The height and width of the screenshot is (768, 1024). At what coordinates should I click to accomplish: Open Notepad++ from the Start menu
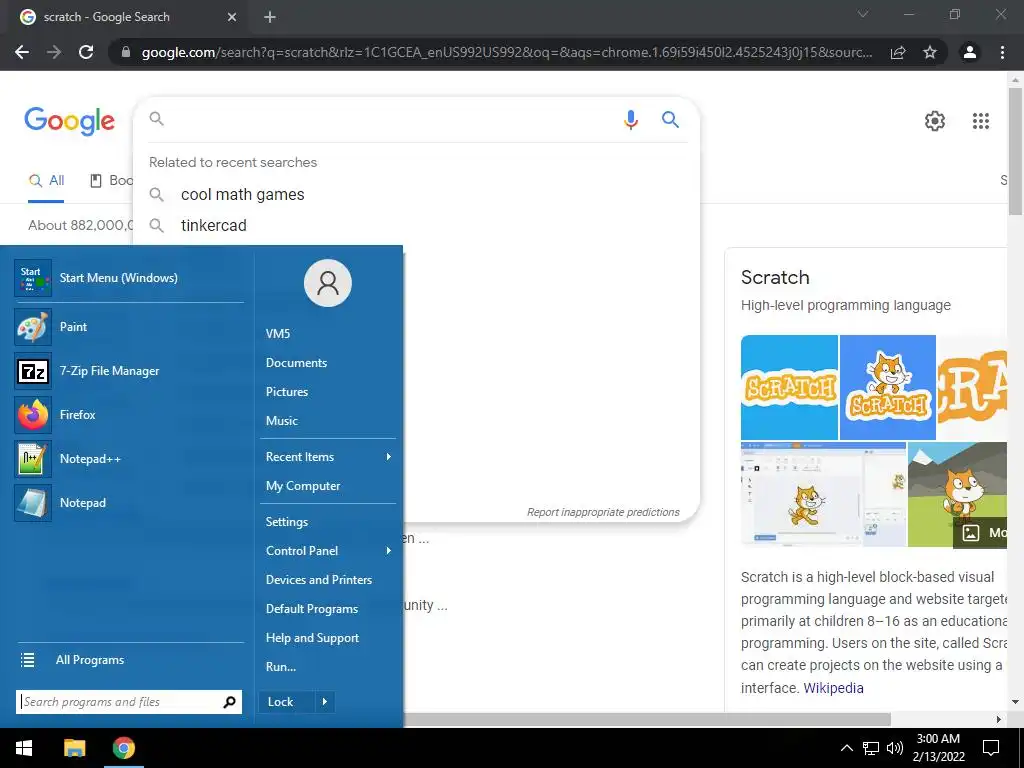[x=129, y=459]
